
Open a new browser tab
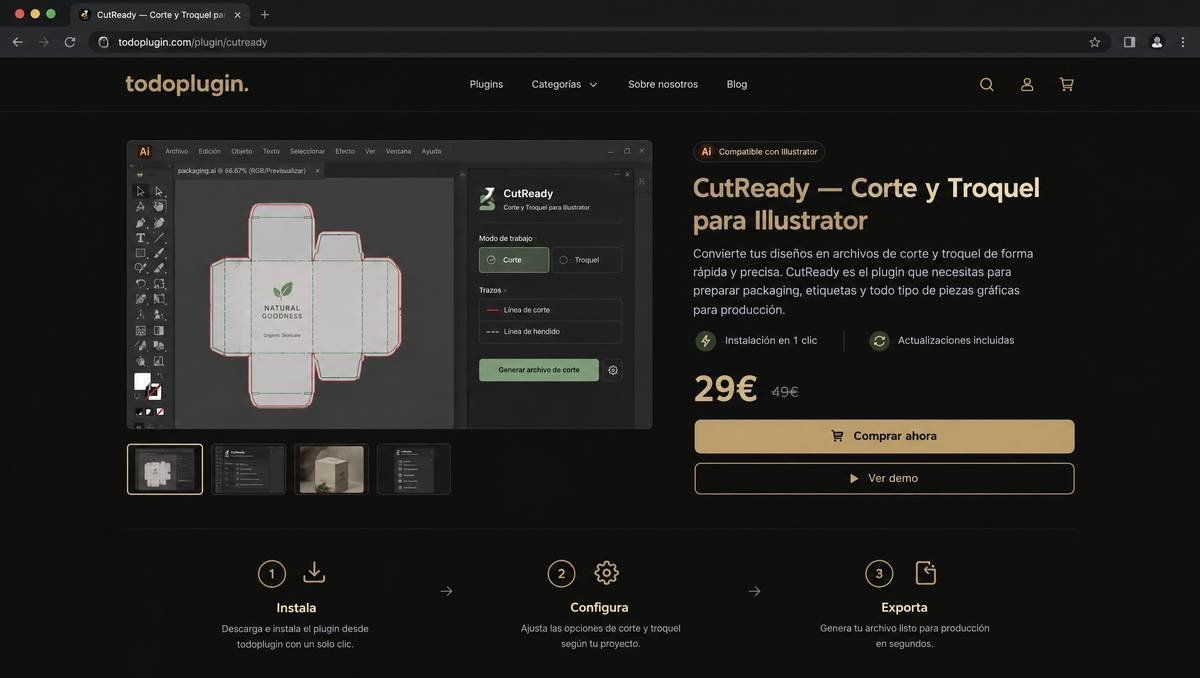(265, 15)
